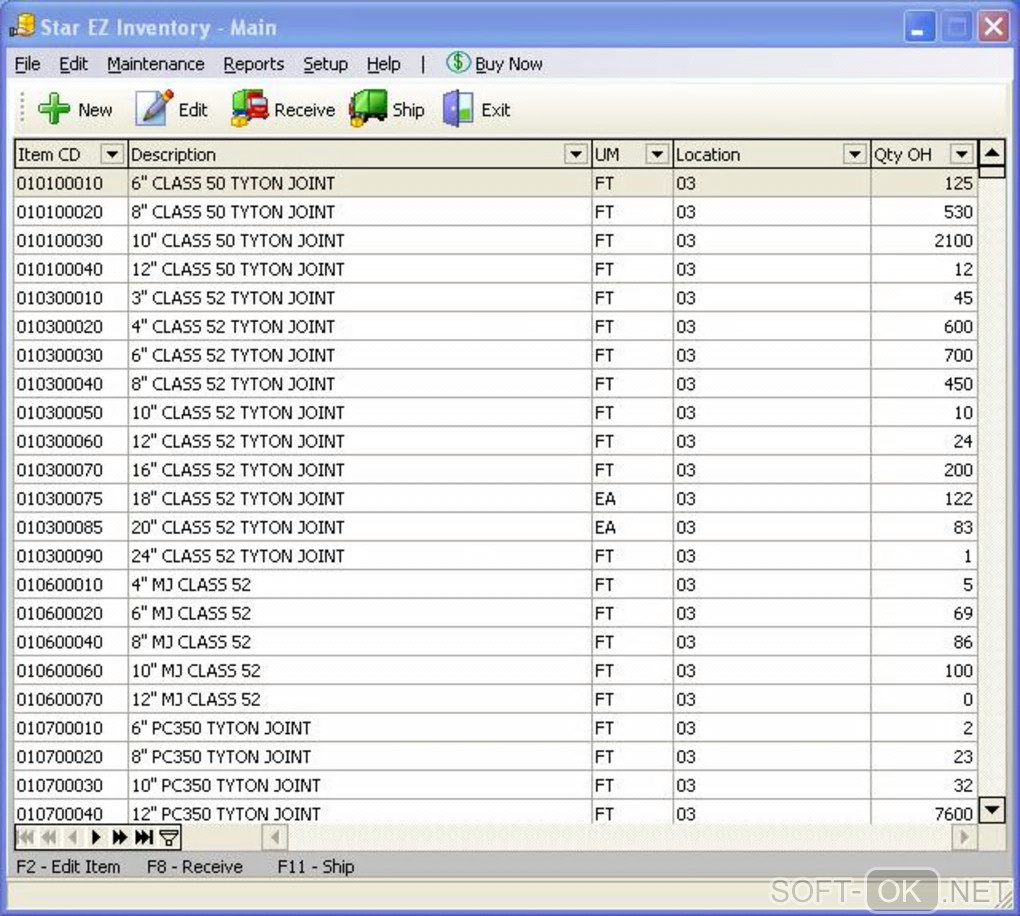The image size is (1020, 916).
Task: Open the Reports menu
Action: [254, 64]
